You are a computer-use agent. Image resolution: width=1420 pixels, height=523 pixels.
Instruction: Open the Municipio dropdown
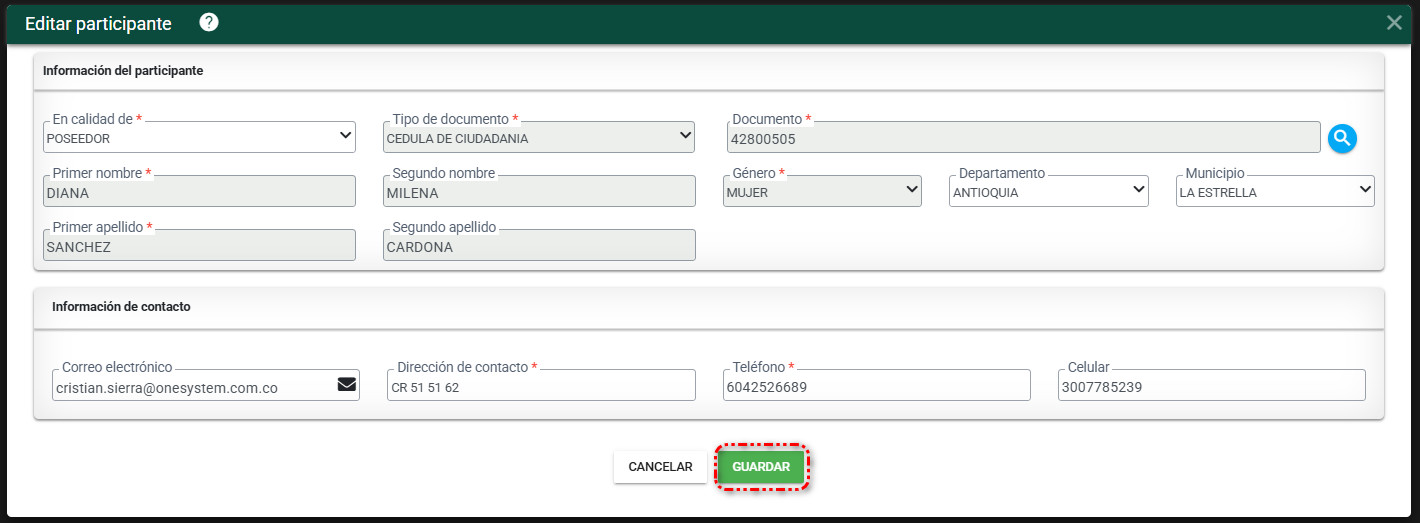pos(1275,191)
